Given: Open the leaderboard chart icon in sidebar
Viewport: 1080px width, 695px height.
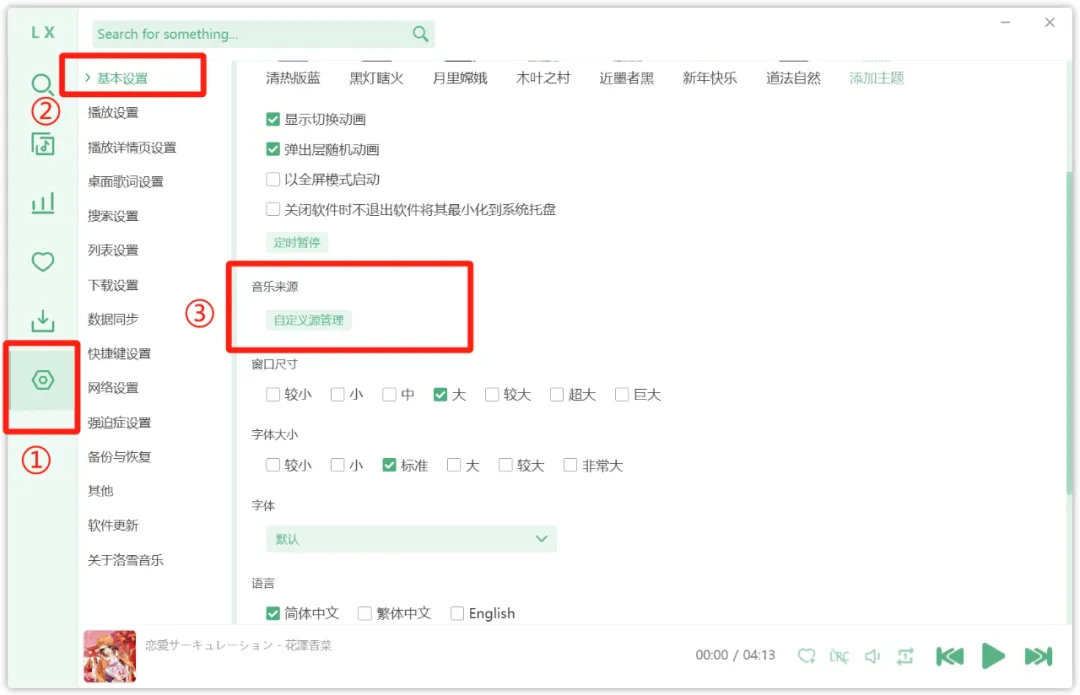Looking at the screenshot, I should (42, 204).
